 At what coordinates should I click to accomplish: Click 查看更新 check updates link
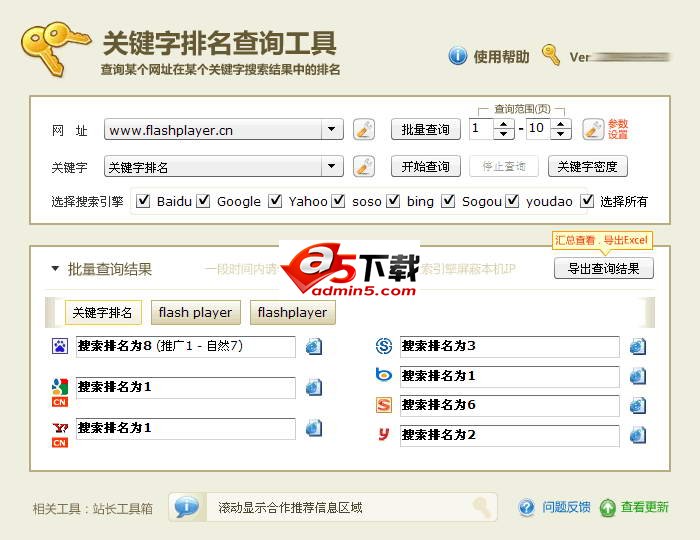click(644, 507)
